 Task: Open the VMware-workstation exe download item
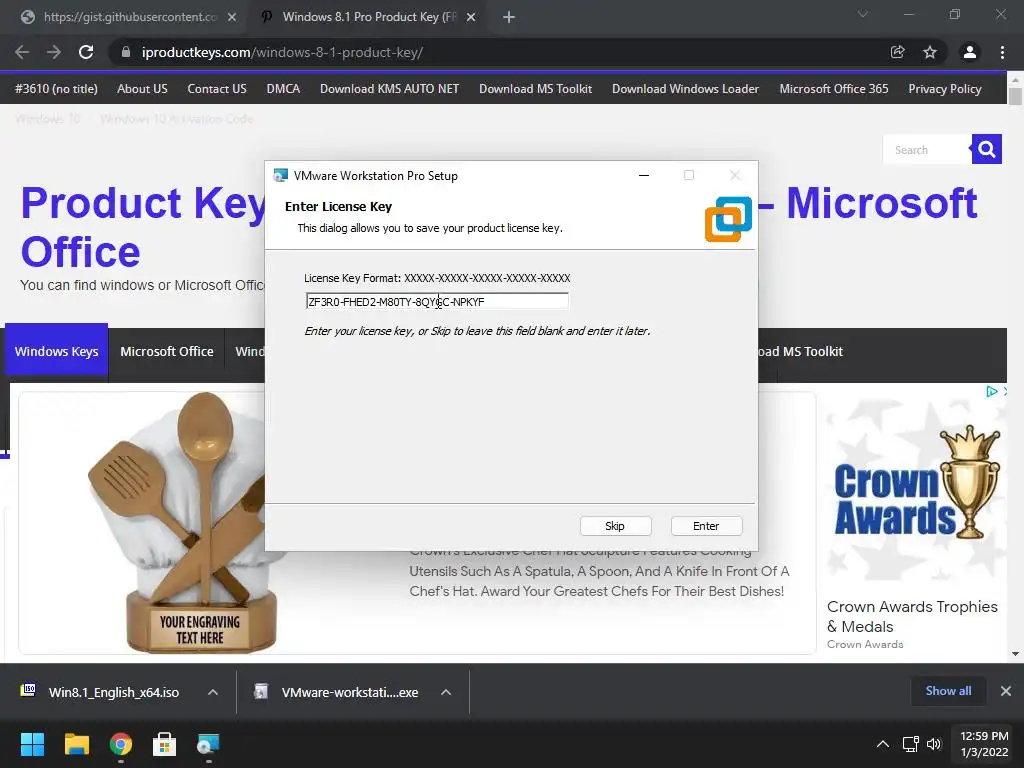pos(350,692)
